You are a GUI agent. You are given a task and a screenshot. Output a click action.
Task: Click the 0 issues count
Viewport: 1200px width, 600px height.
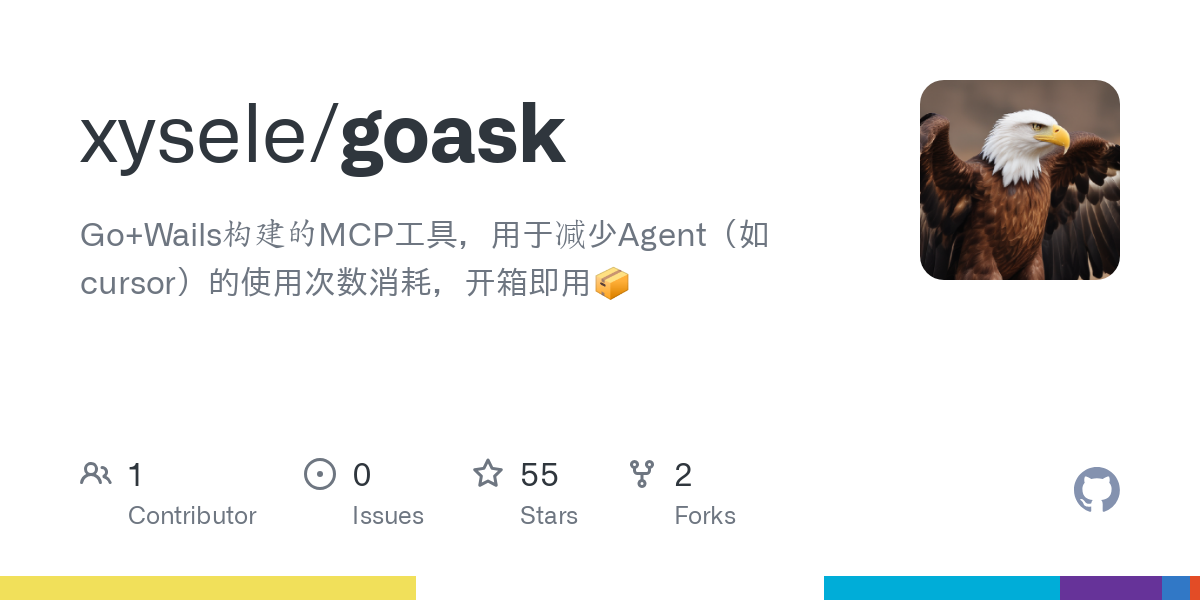pyautogui.click(x=362, y=475)
